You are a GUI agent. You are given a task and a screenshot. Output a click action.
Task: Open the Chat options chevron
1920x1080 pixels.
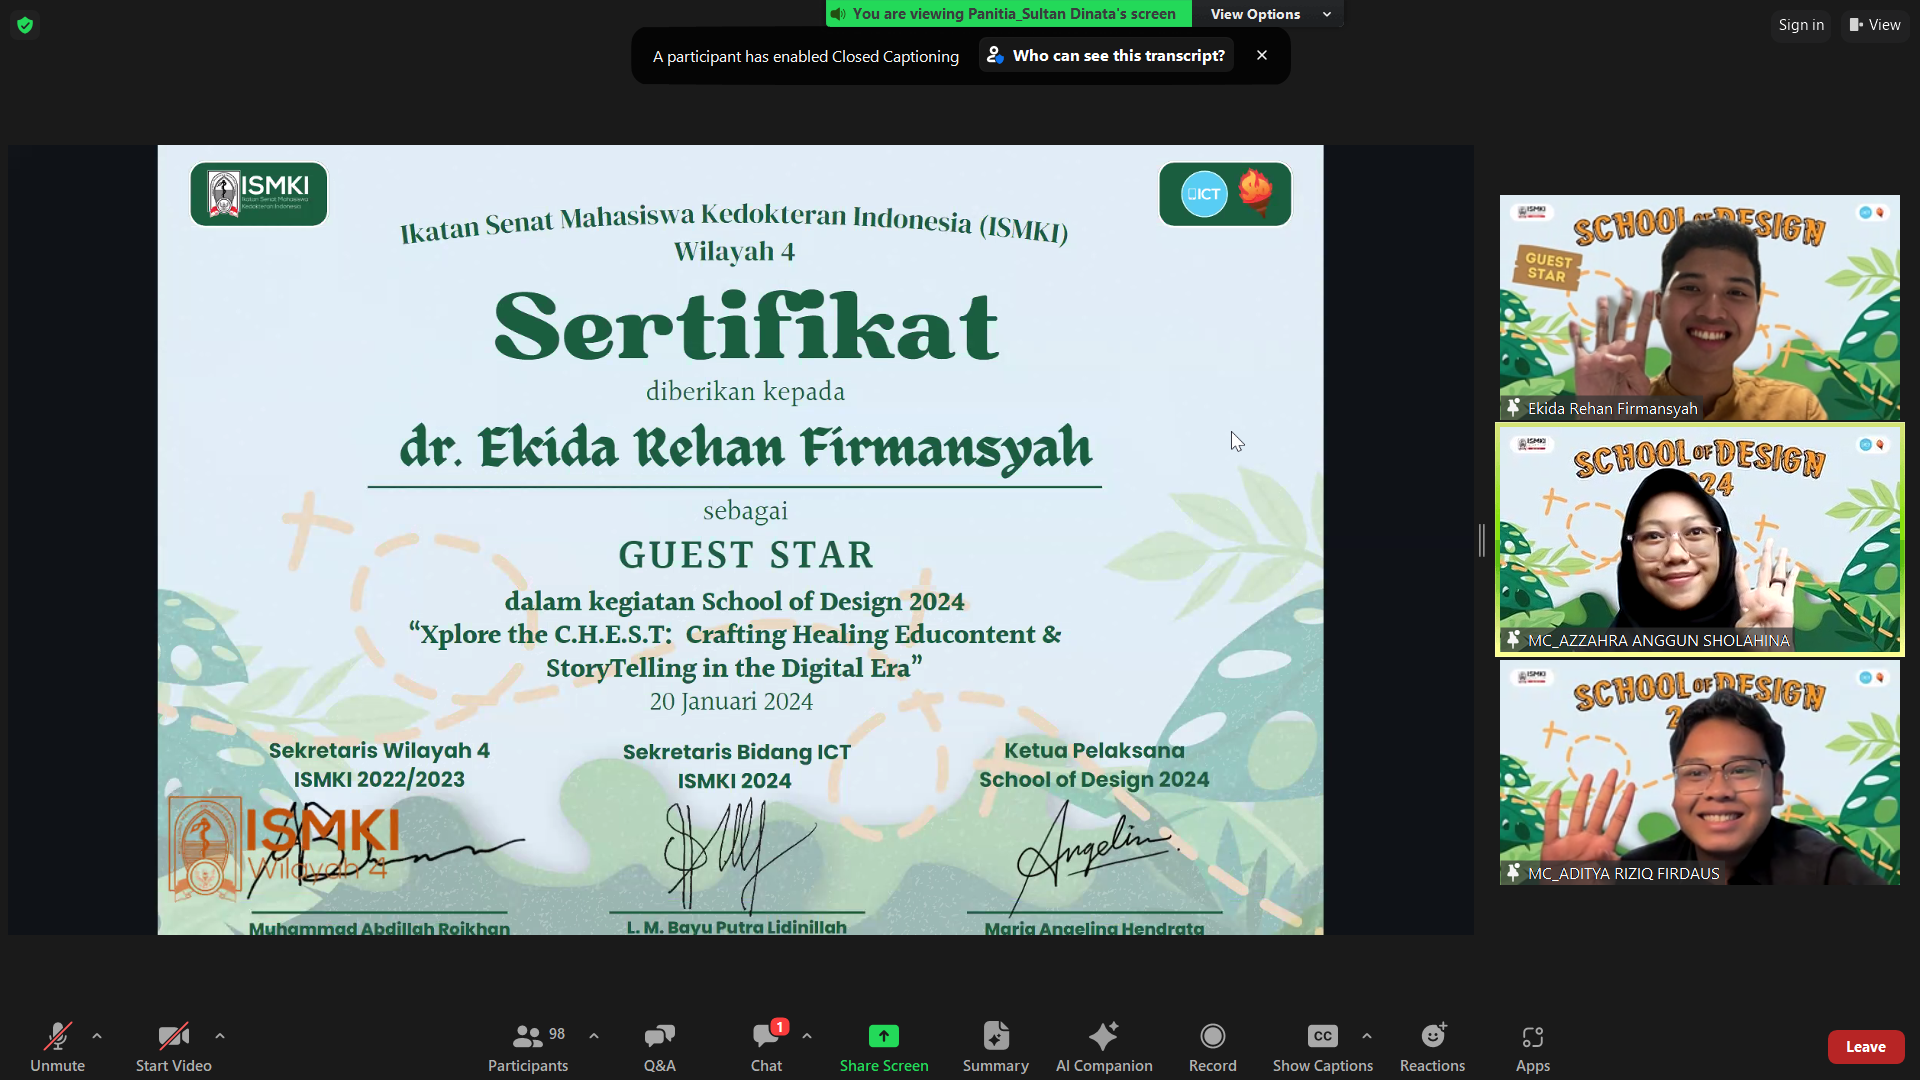click(807, 1036)
